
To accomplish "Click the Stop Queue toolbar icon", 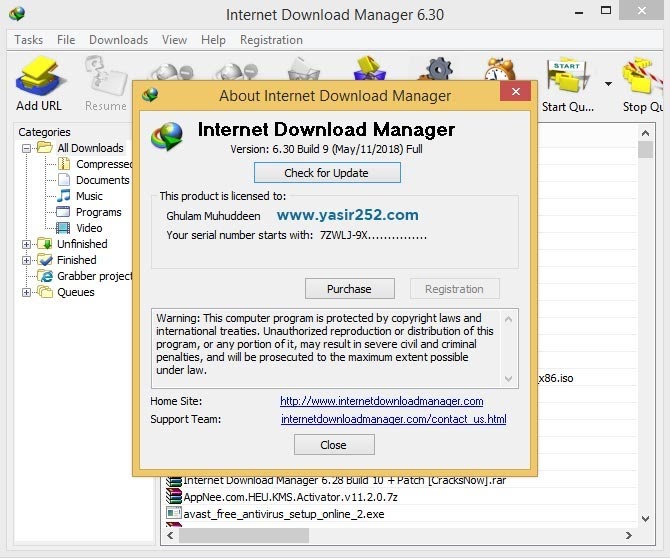I will point(643,77).
